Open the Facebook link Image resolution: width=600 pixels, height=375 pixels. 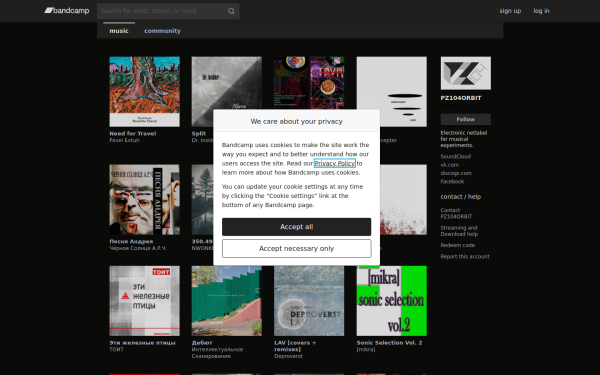tap(452, 182)
